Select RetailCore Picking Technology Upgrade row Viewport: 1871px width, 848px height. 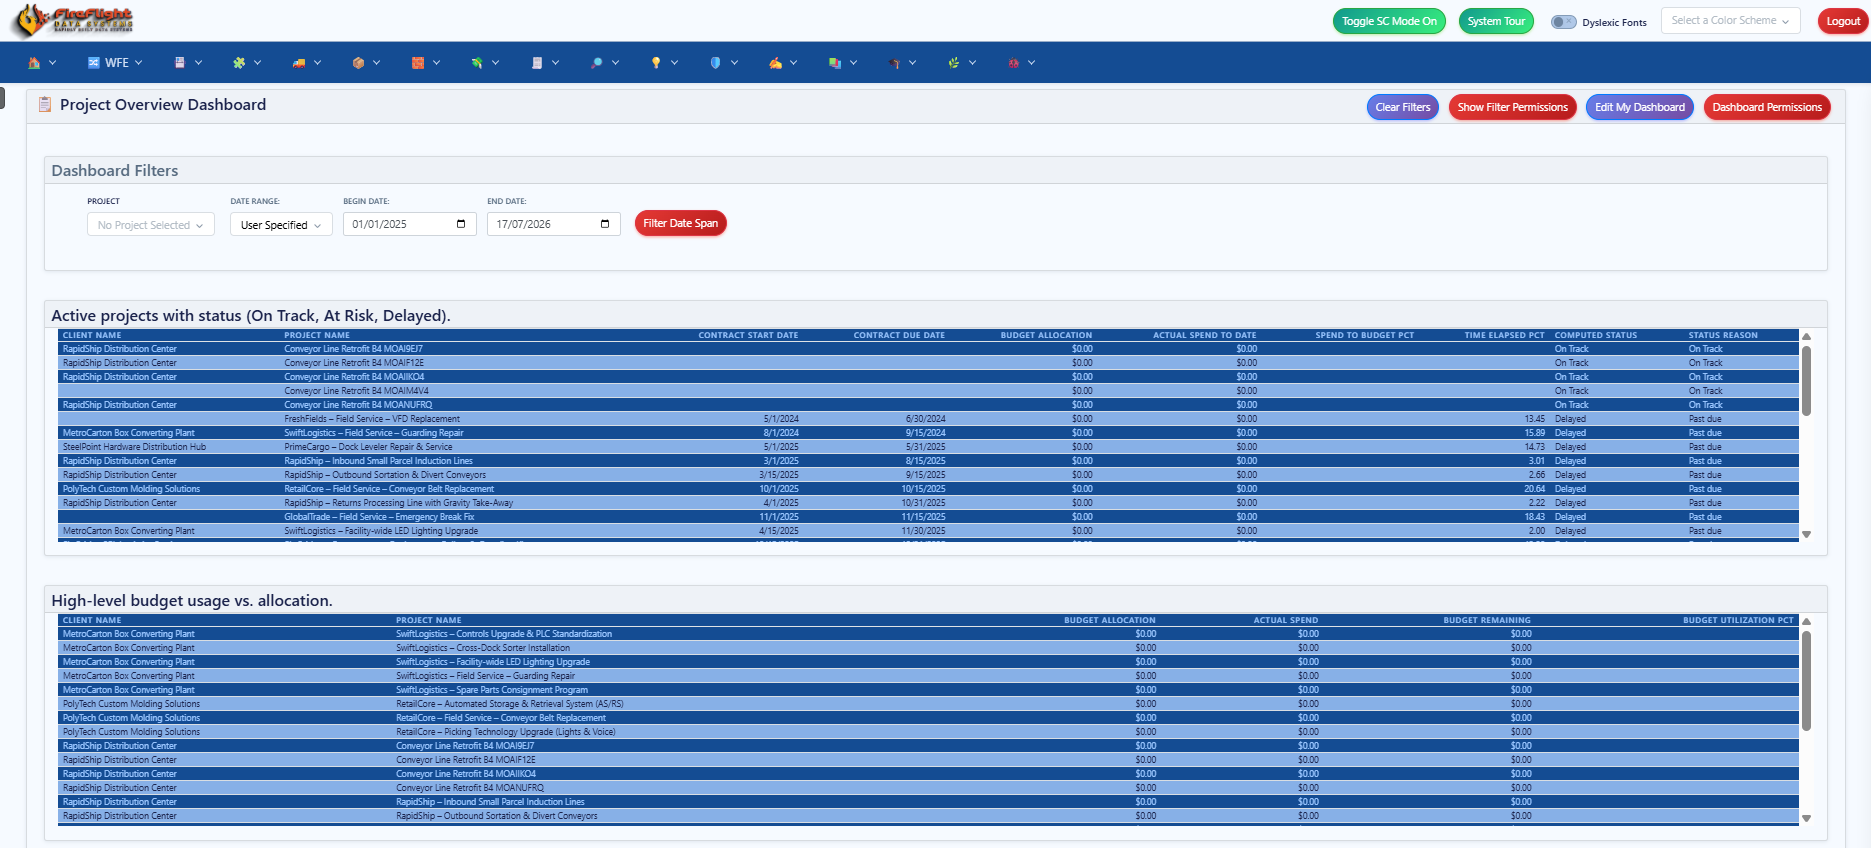[x=928, y=732]
